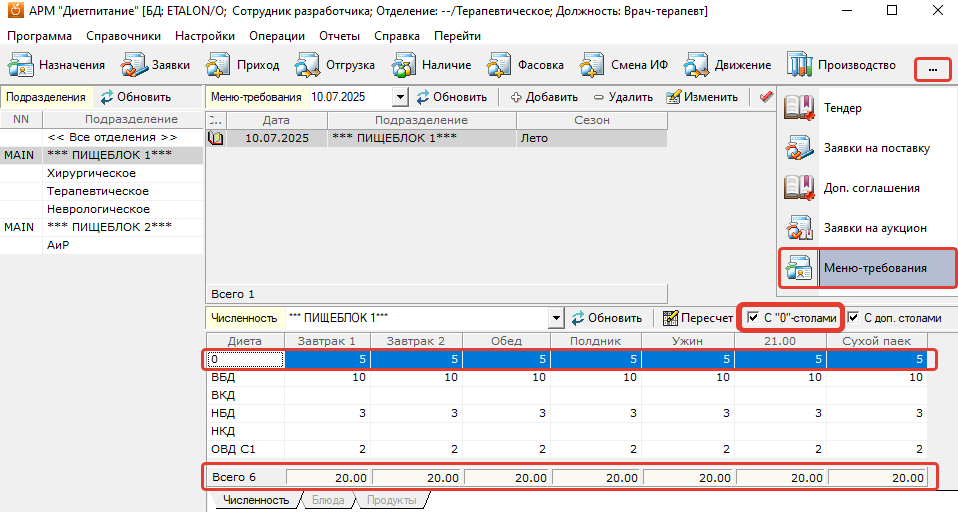The image size is (958, 512).
Task: Click the book icon in 10.07.2025 row
Action: [216, 138]
